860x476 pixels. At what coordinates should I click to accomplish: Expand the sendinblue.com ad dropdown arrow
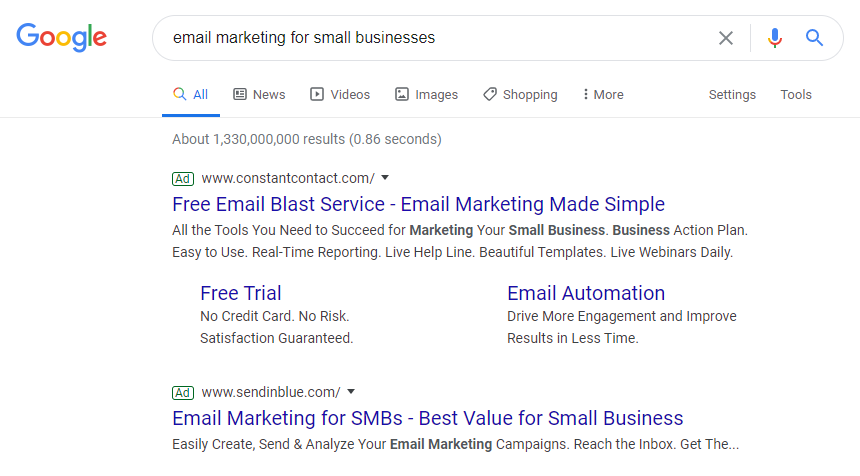tap(351, 392)
